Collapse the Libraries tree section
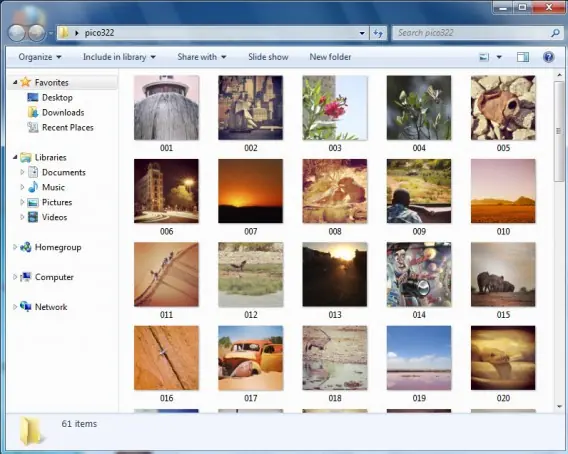This screenshot has width=568, height=454. tap(15, 157)
